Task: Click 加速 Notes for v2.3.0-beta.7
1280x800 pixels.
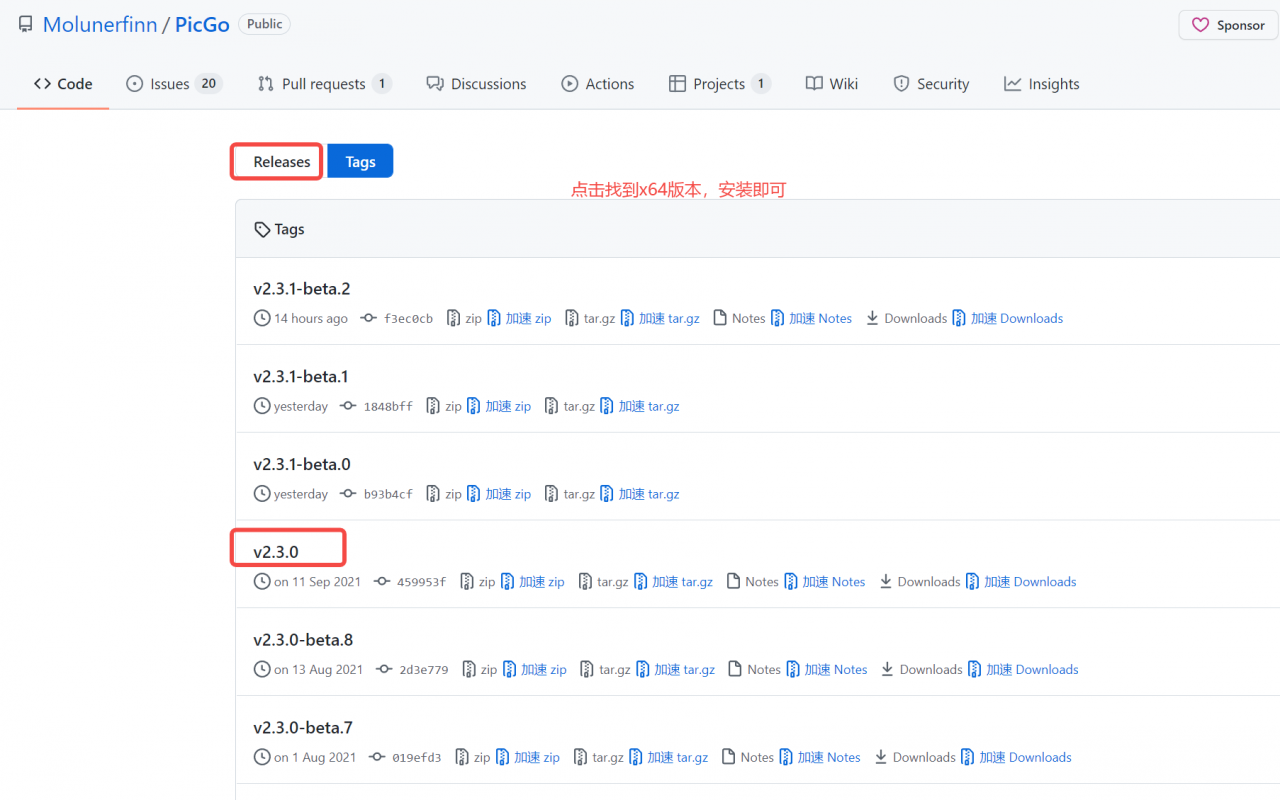Action: pyautogui.click(x=820, y=758)
